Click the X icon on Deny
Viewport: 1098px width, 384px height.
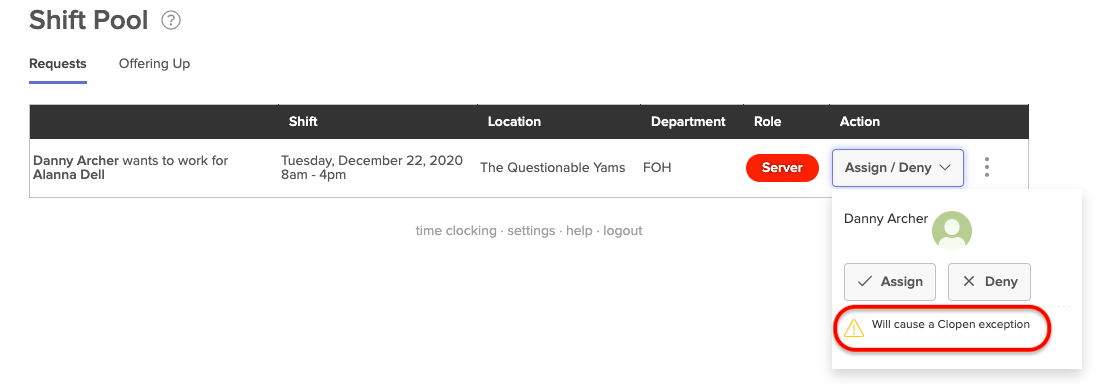point(968,282)
